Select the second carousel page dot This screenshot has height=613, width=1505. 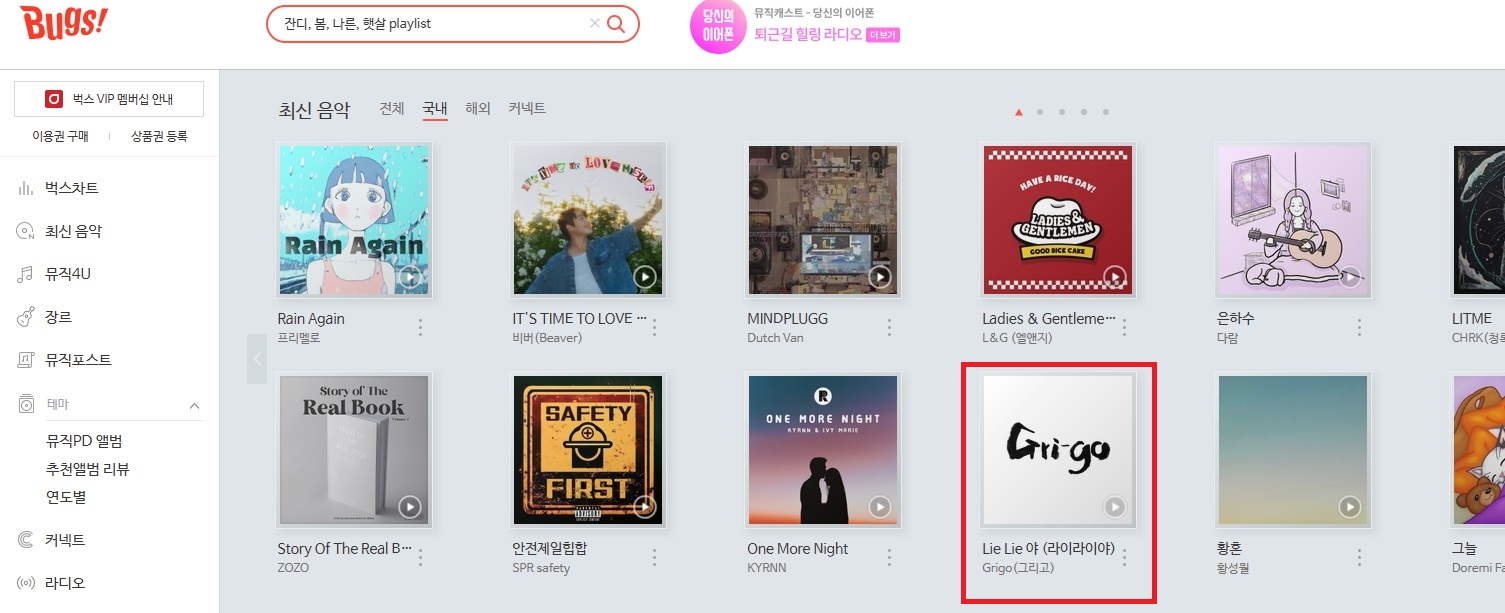[1040, 112]
